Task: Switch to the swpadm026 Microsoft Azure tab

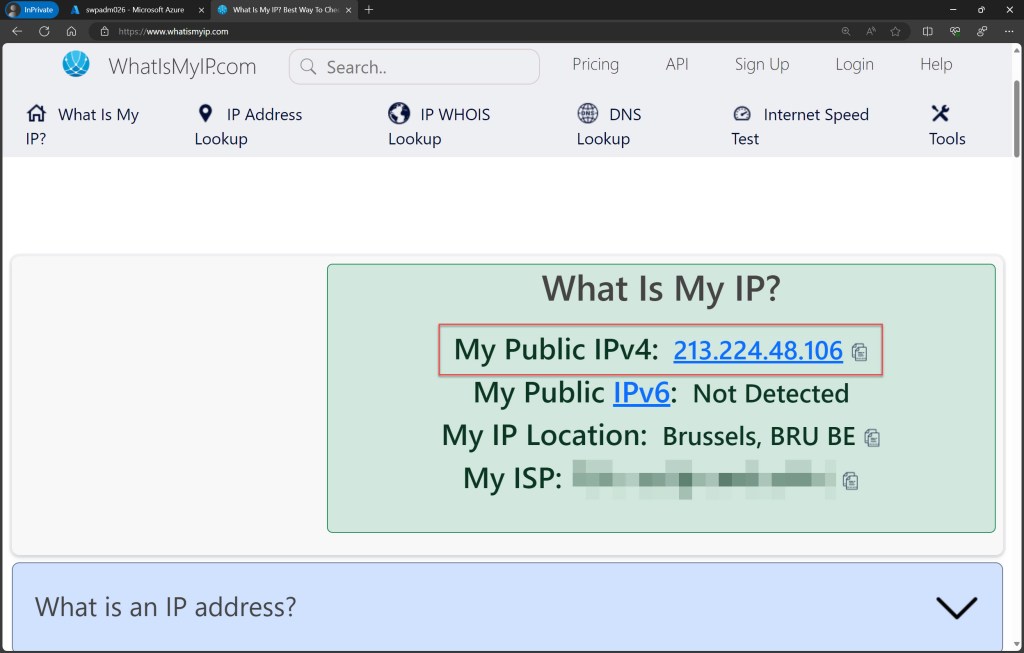Action: point(132,9)
